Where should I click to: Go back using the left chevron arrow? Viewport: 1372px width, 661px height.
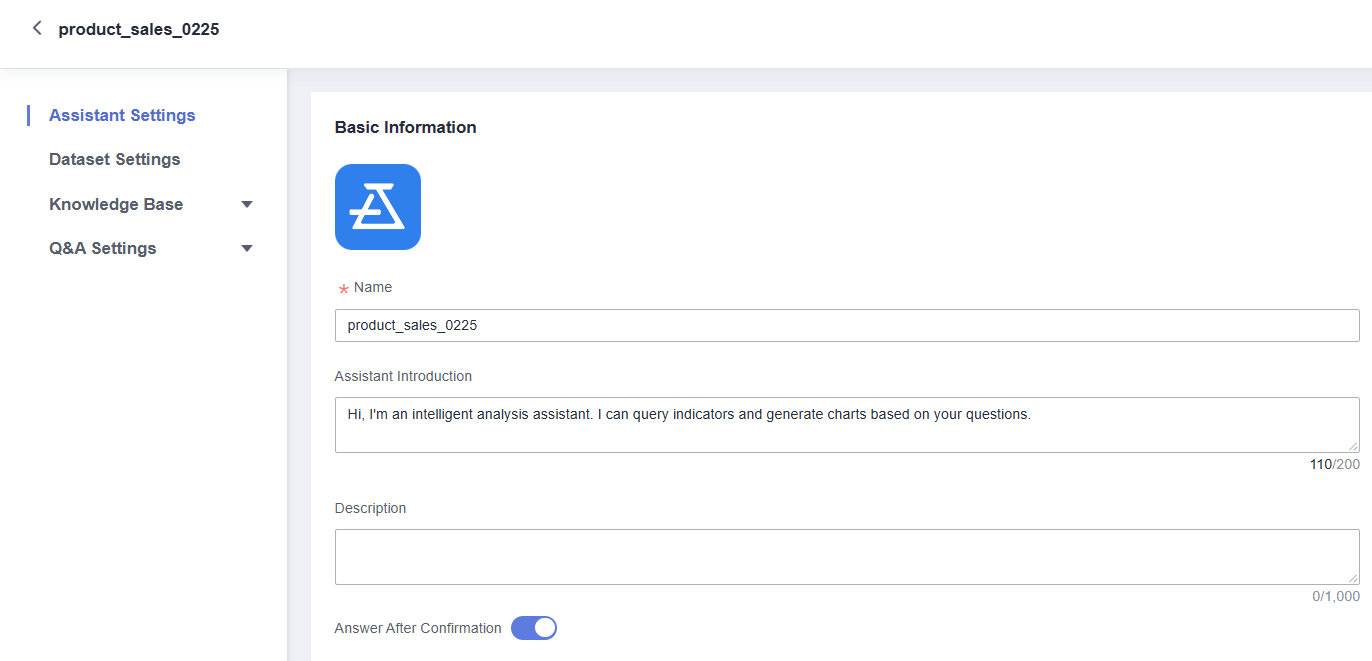click(37, 28)
